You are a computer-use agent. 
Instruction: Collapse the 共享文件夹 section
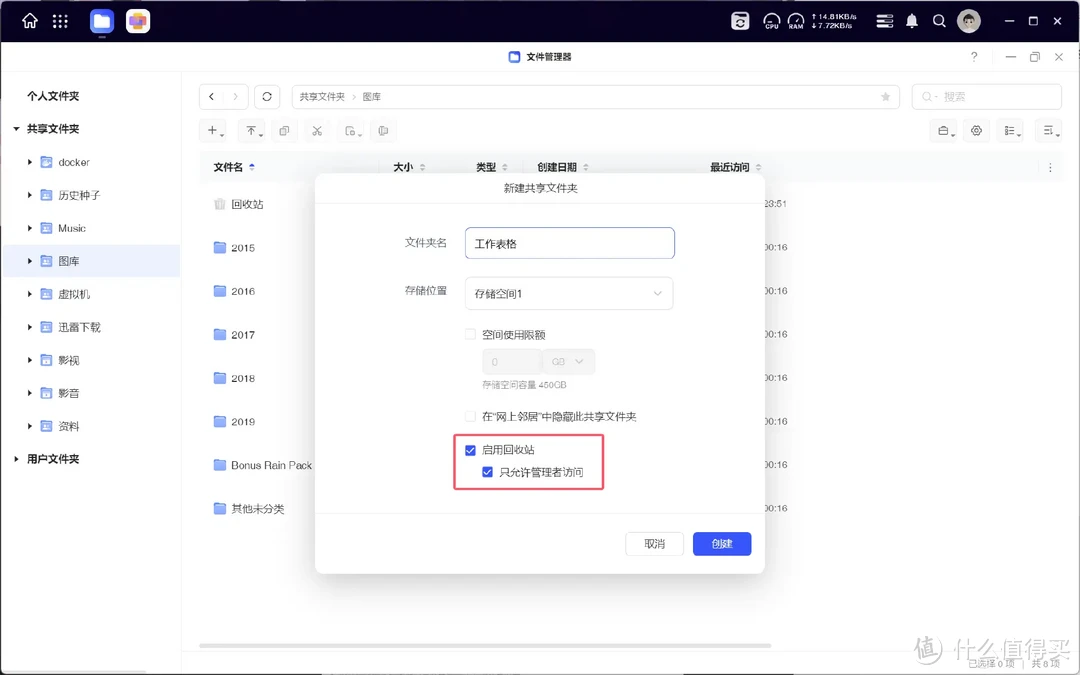(16, 128)
